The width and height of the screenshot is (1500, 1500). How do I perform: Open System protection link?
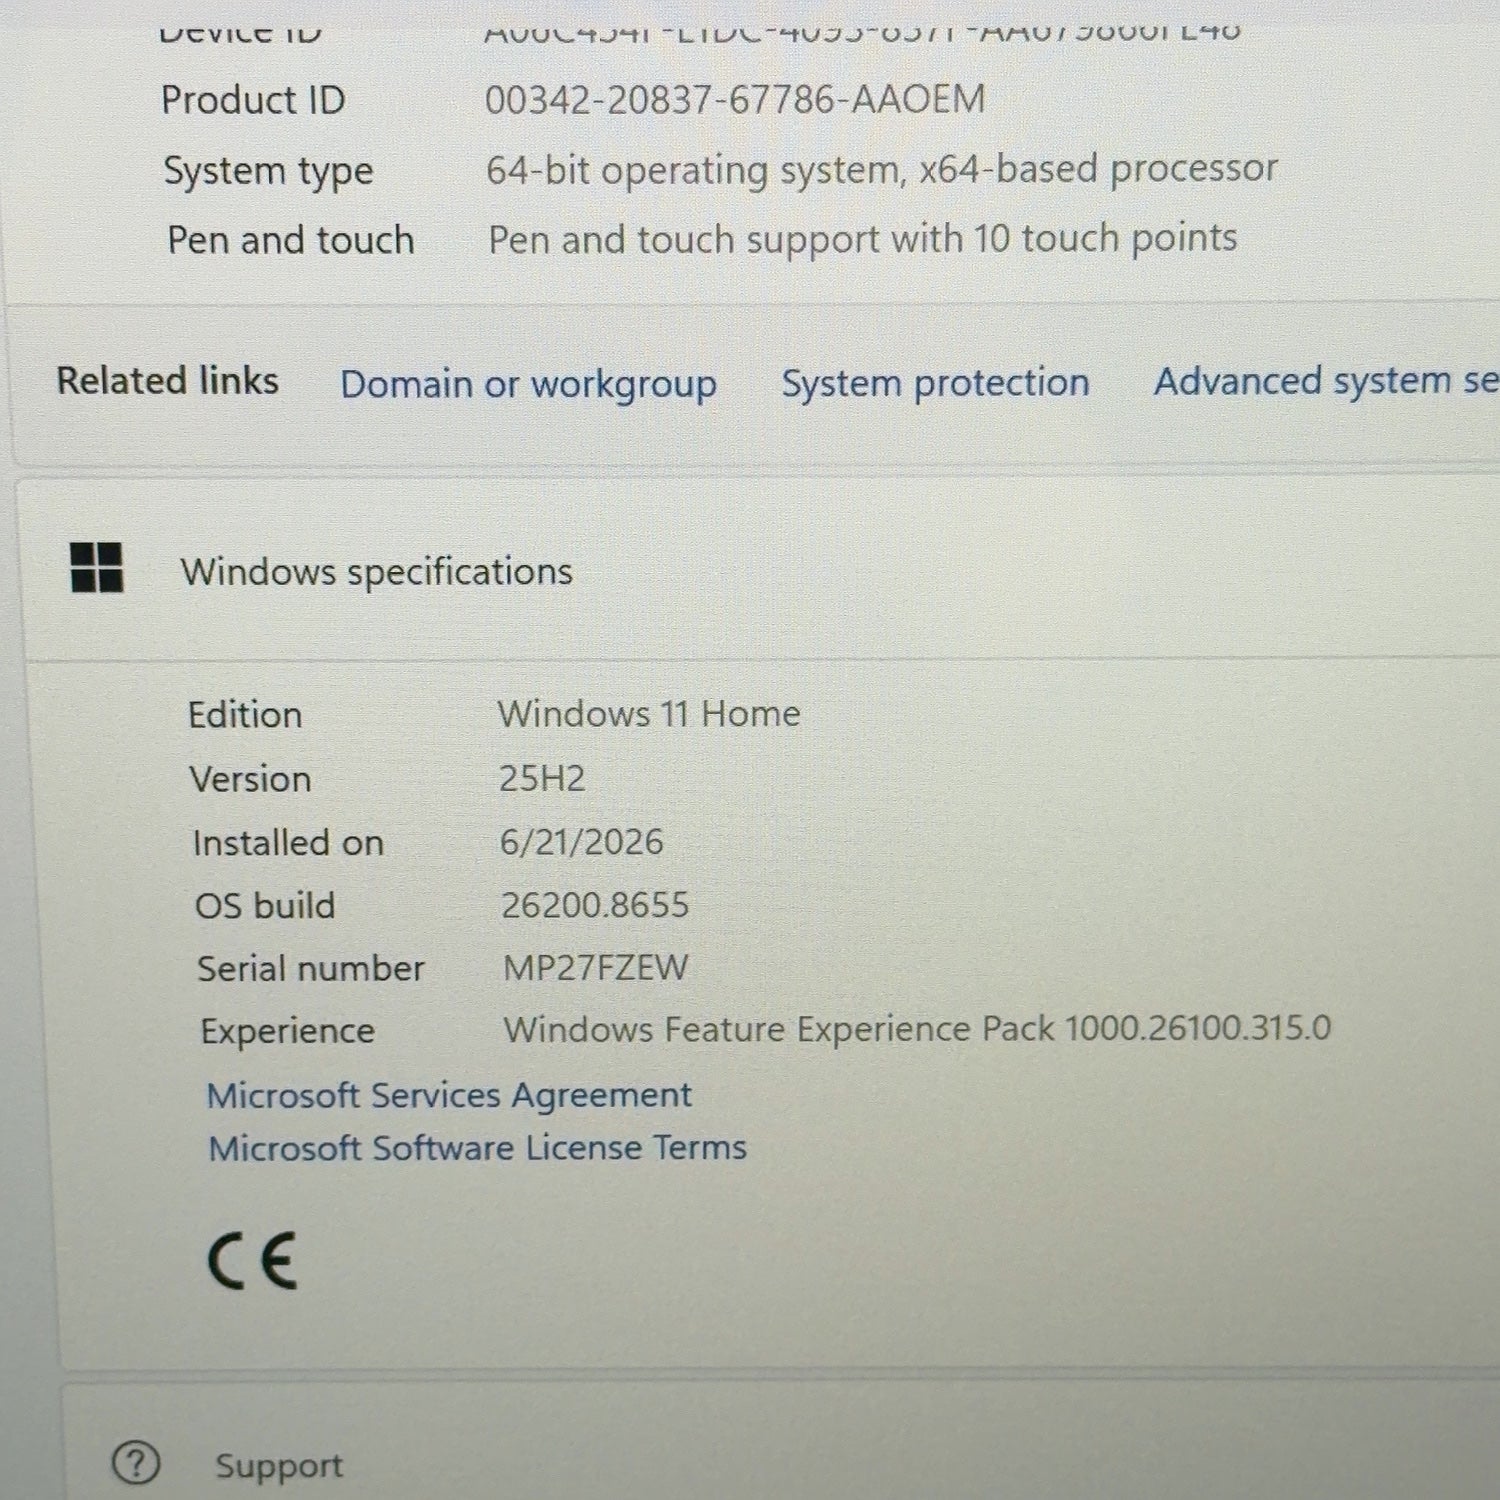[935, 383]
